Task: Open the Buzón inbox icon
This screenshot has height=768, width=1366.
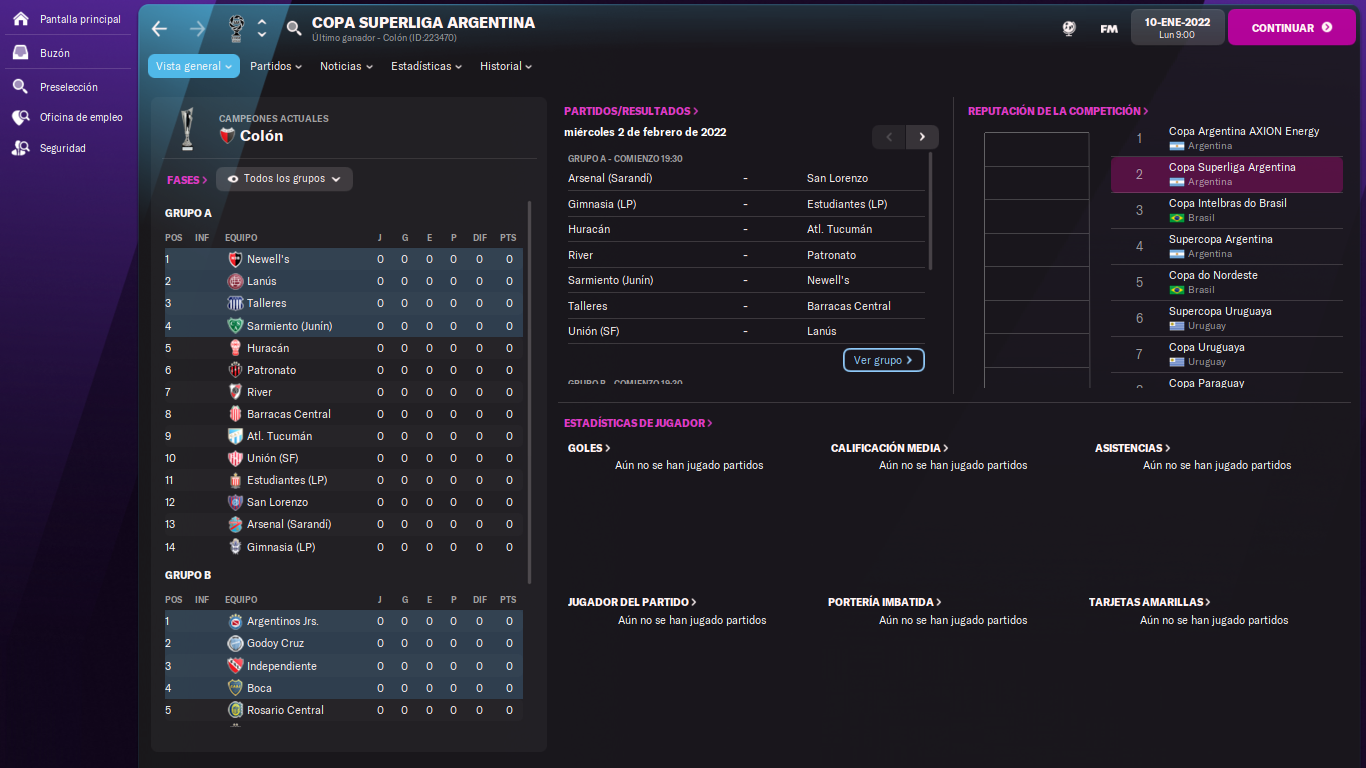Action: pyautogui.click(x=20, y=53)
